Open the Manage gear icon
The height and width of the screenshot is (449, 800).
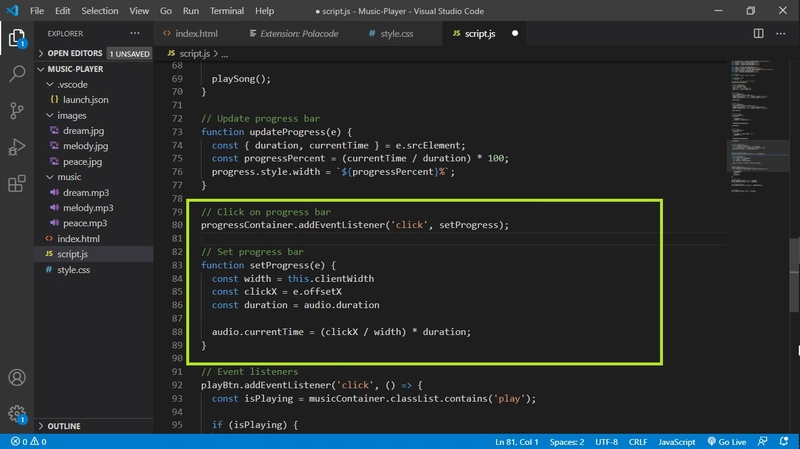pyautogui.click(x=17, y=413)
